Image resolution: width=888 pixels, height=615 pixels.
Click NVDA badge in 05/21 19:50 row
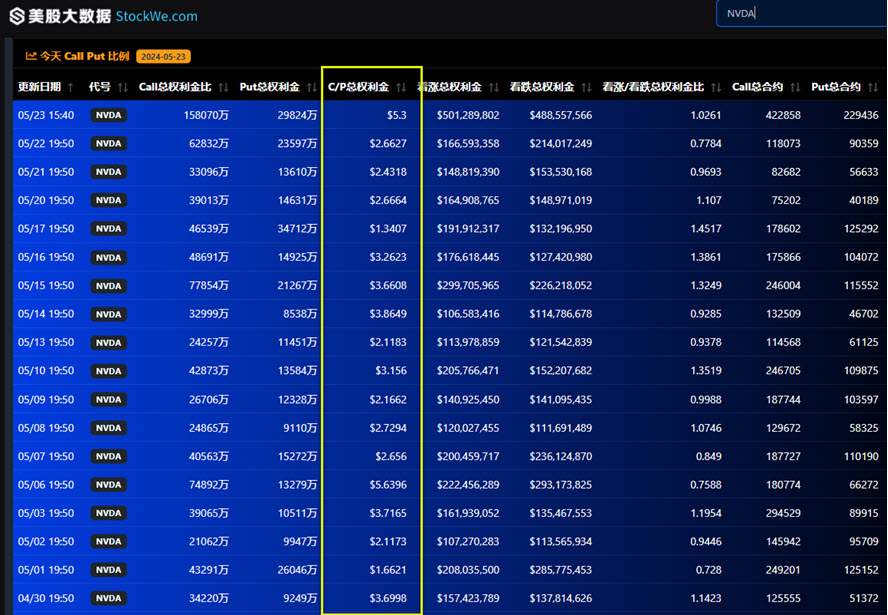tap(109, 172)
